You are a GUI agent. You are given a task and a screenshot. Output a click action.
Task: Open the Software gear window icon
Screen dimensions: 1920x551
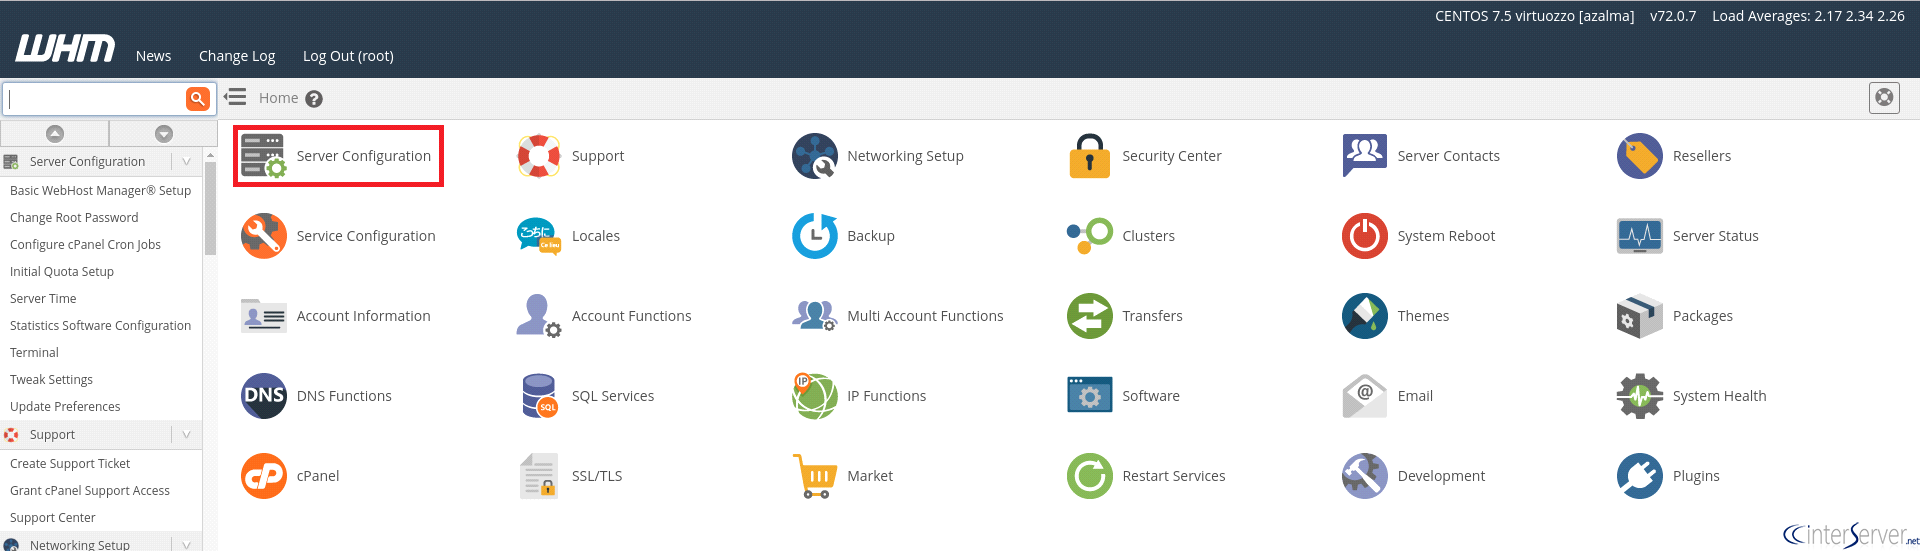tap(1090, 396)
